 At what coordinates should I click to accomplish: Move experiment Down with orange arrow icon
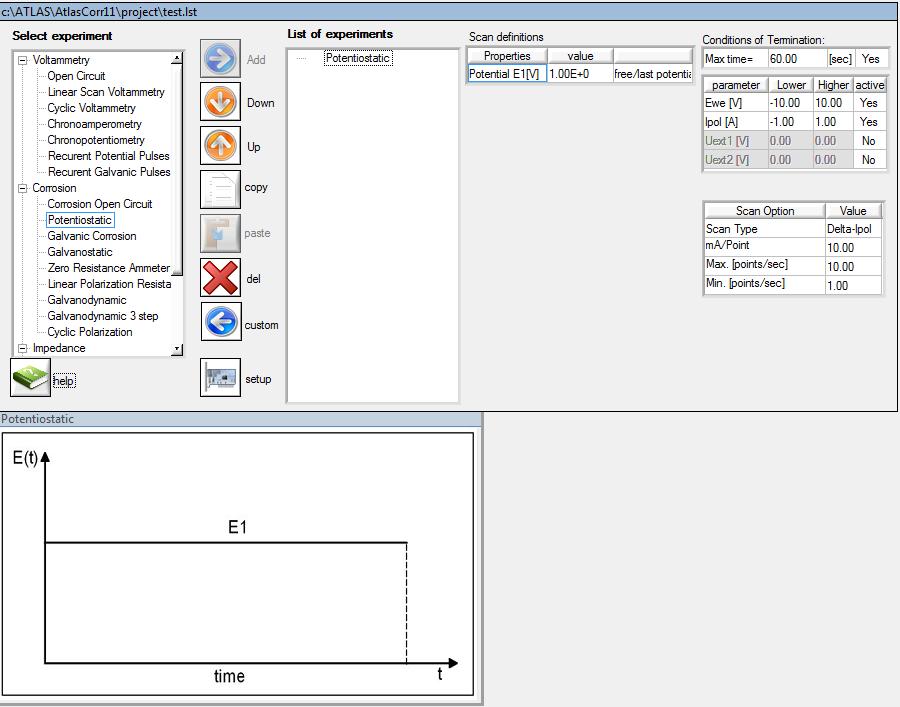220,102
